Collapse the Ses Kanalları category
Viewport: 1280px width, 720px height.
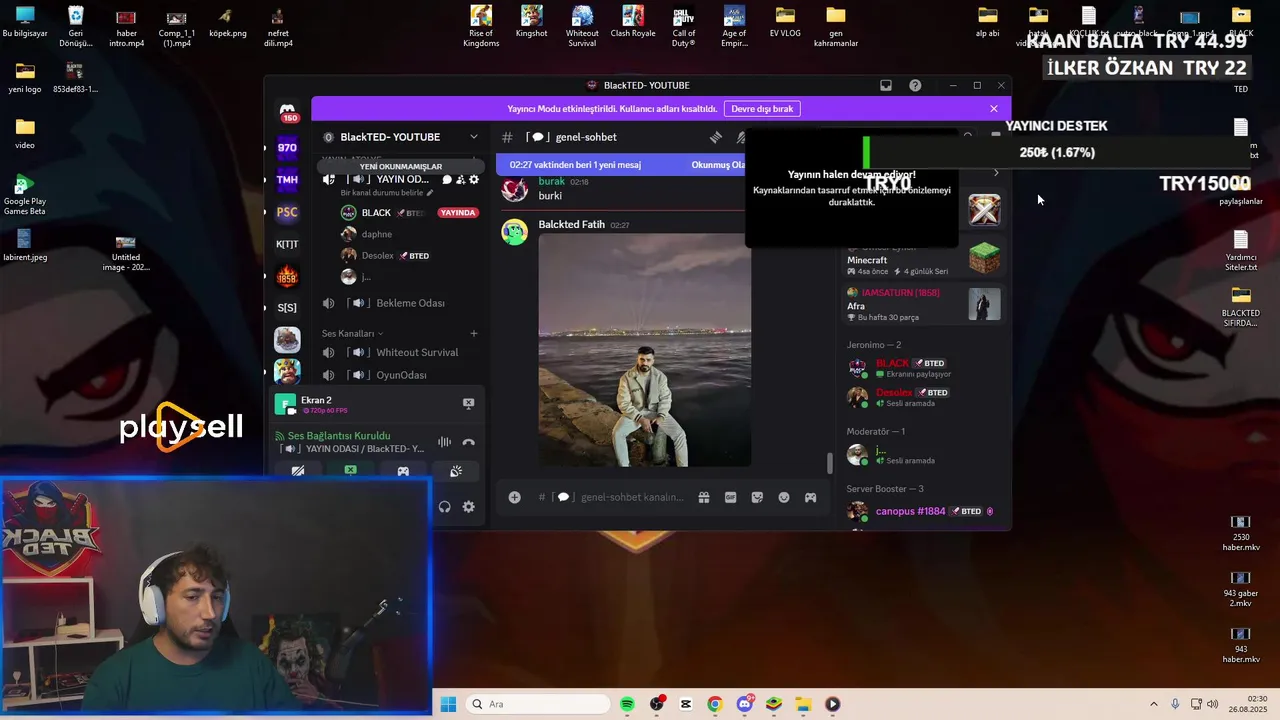click(x=352, y=333)
